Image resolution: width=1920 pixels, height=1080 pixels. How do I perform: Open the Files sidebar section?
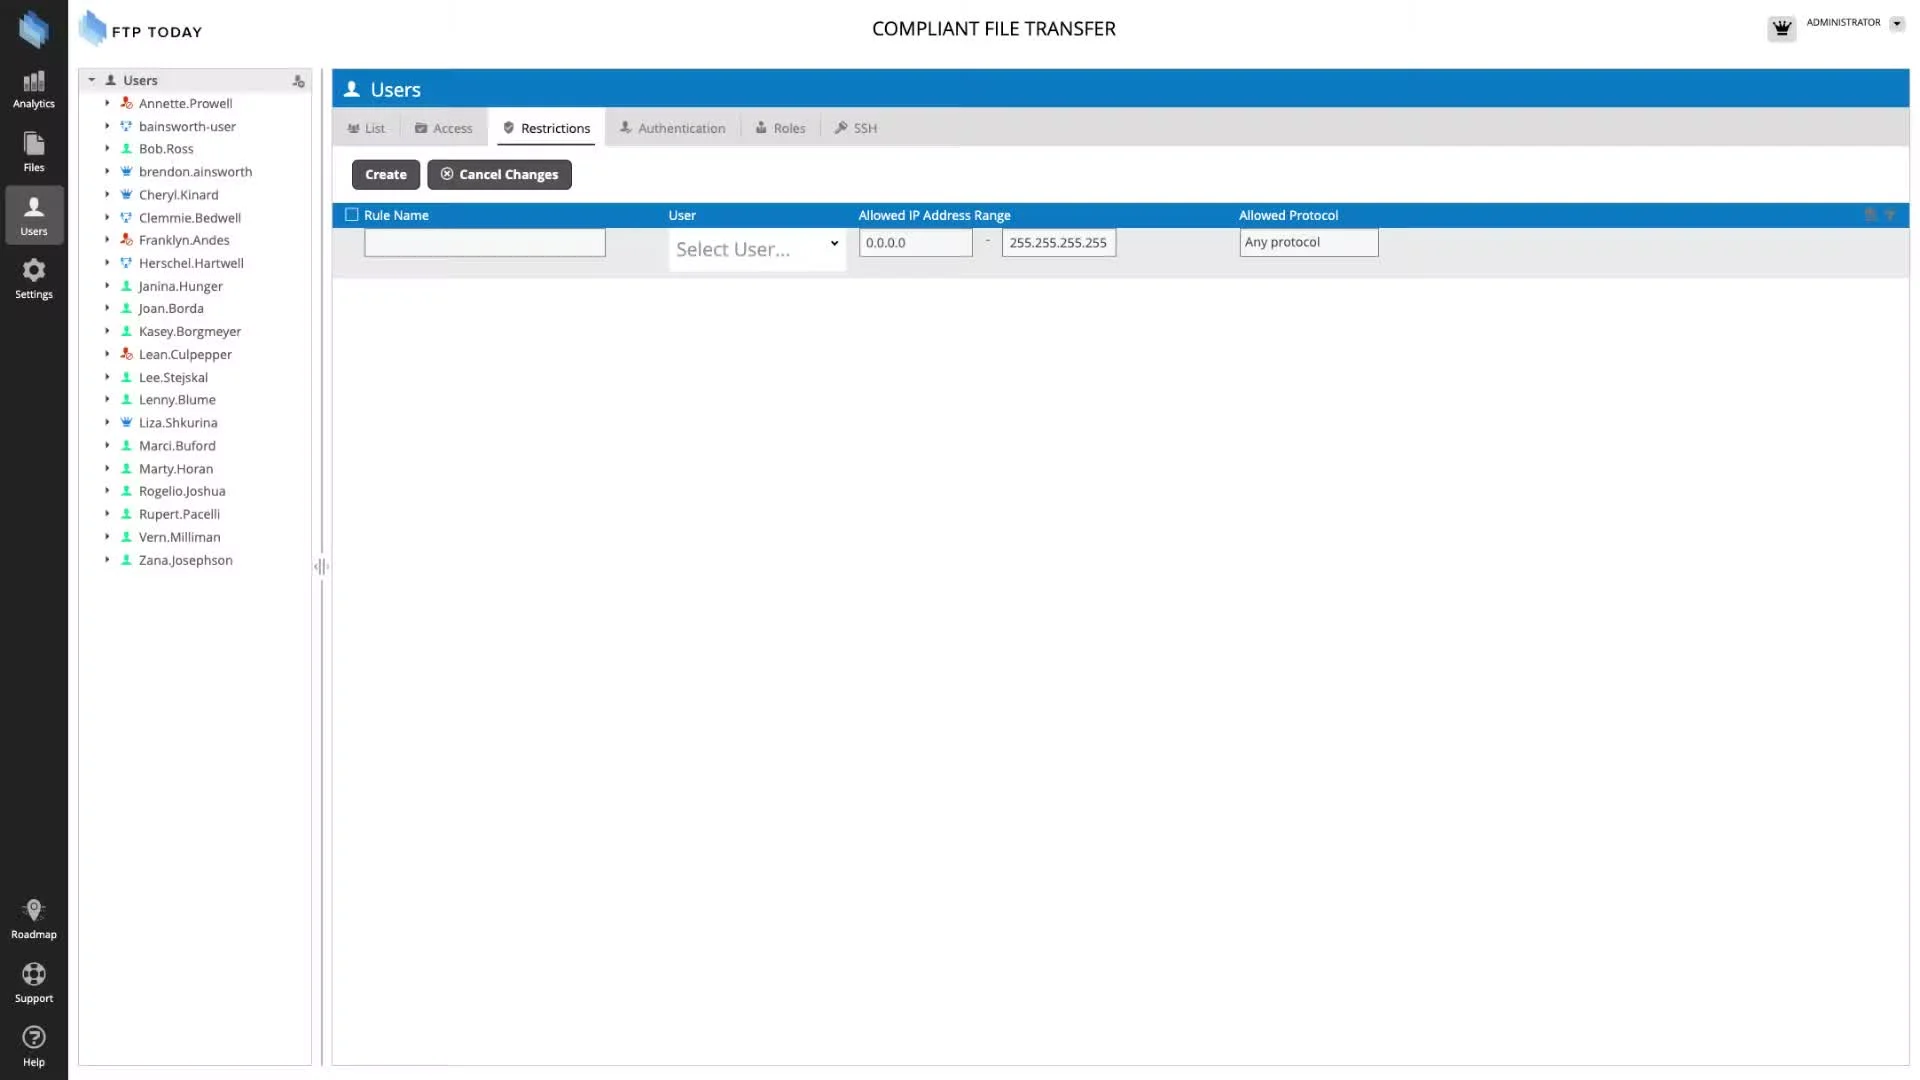pyautogui.click(x=33, y=152)
